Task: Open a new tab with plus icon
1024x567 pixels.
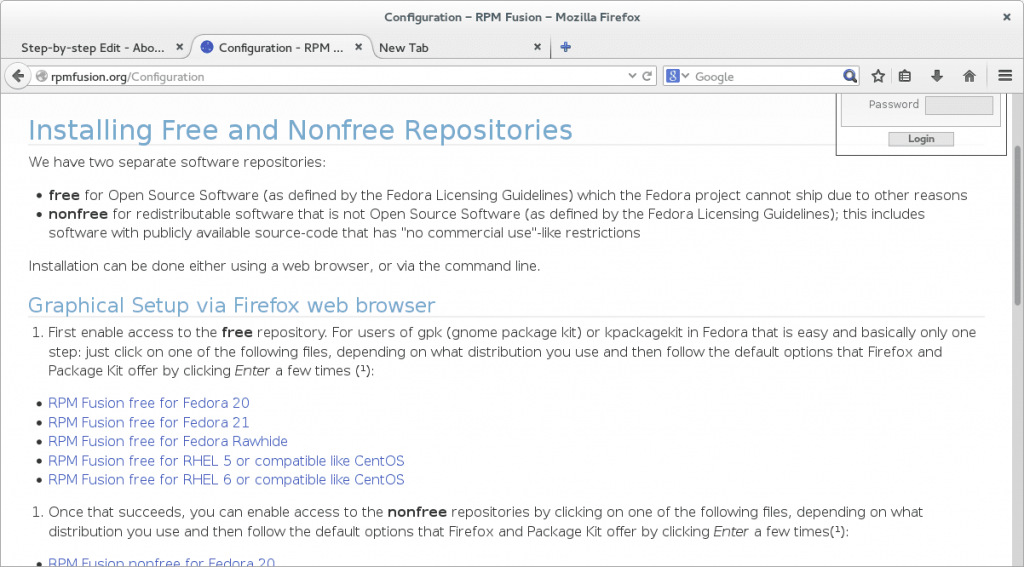Action: tap(566, 47)
